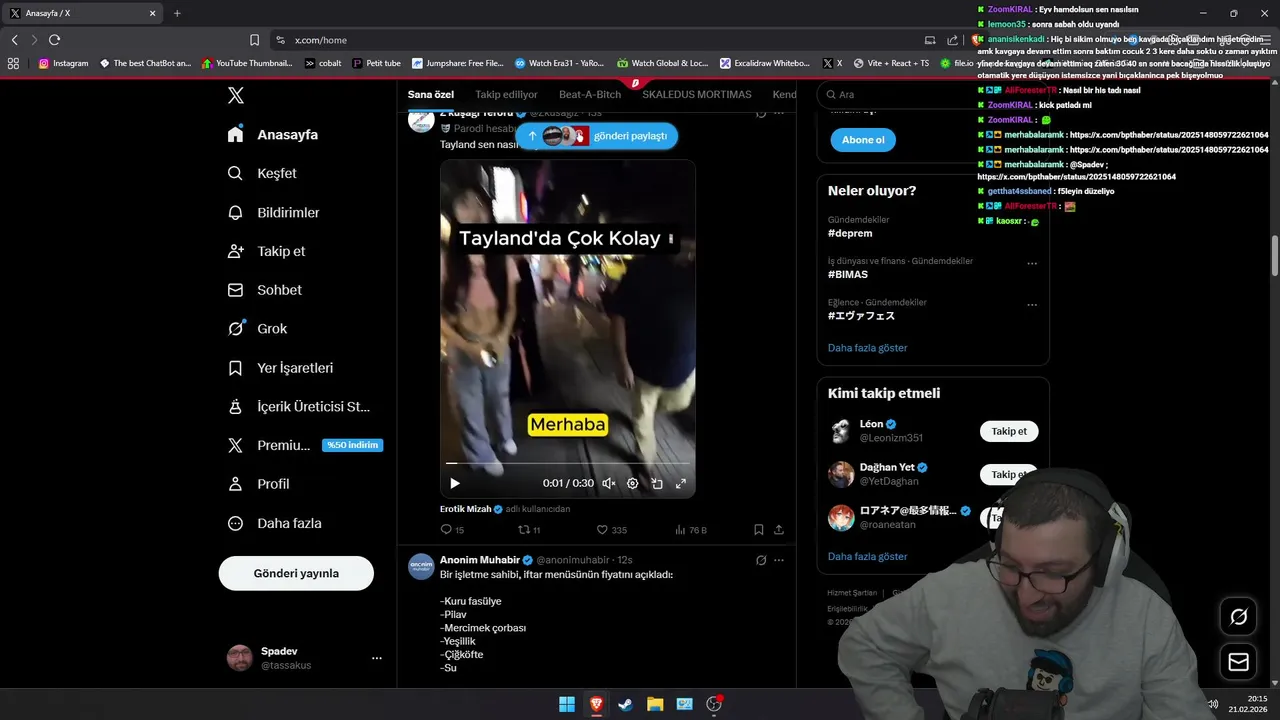Reload the page in browser
The image size is (1280, 720).
click(x=54, y=40)
